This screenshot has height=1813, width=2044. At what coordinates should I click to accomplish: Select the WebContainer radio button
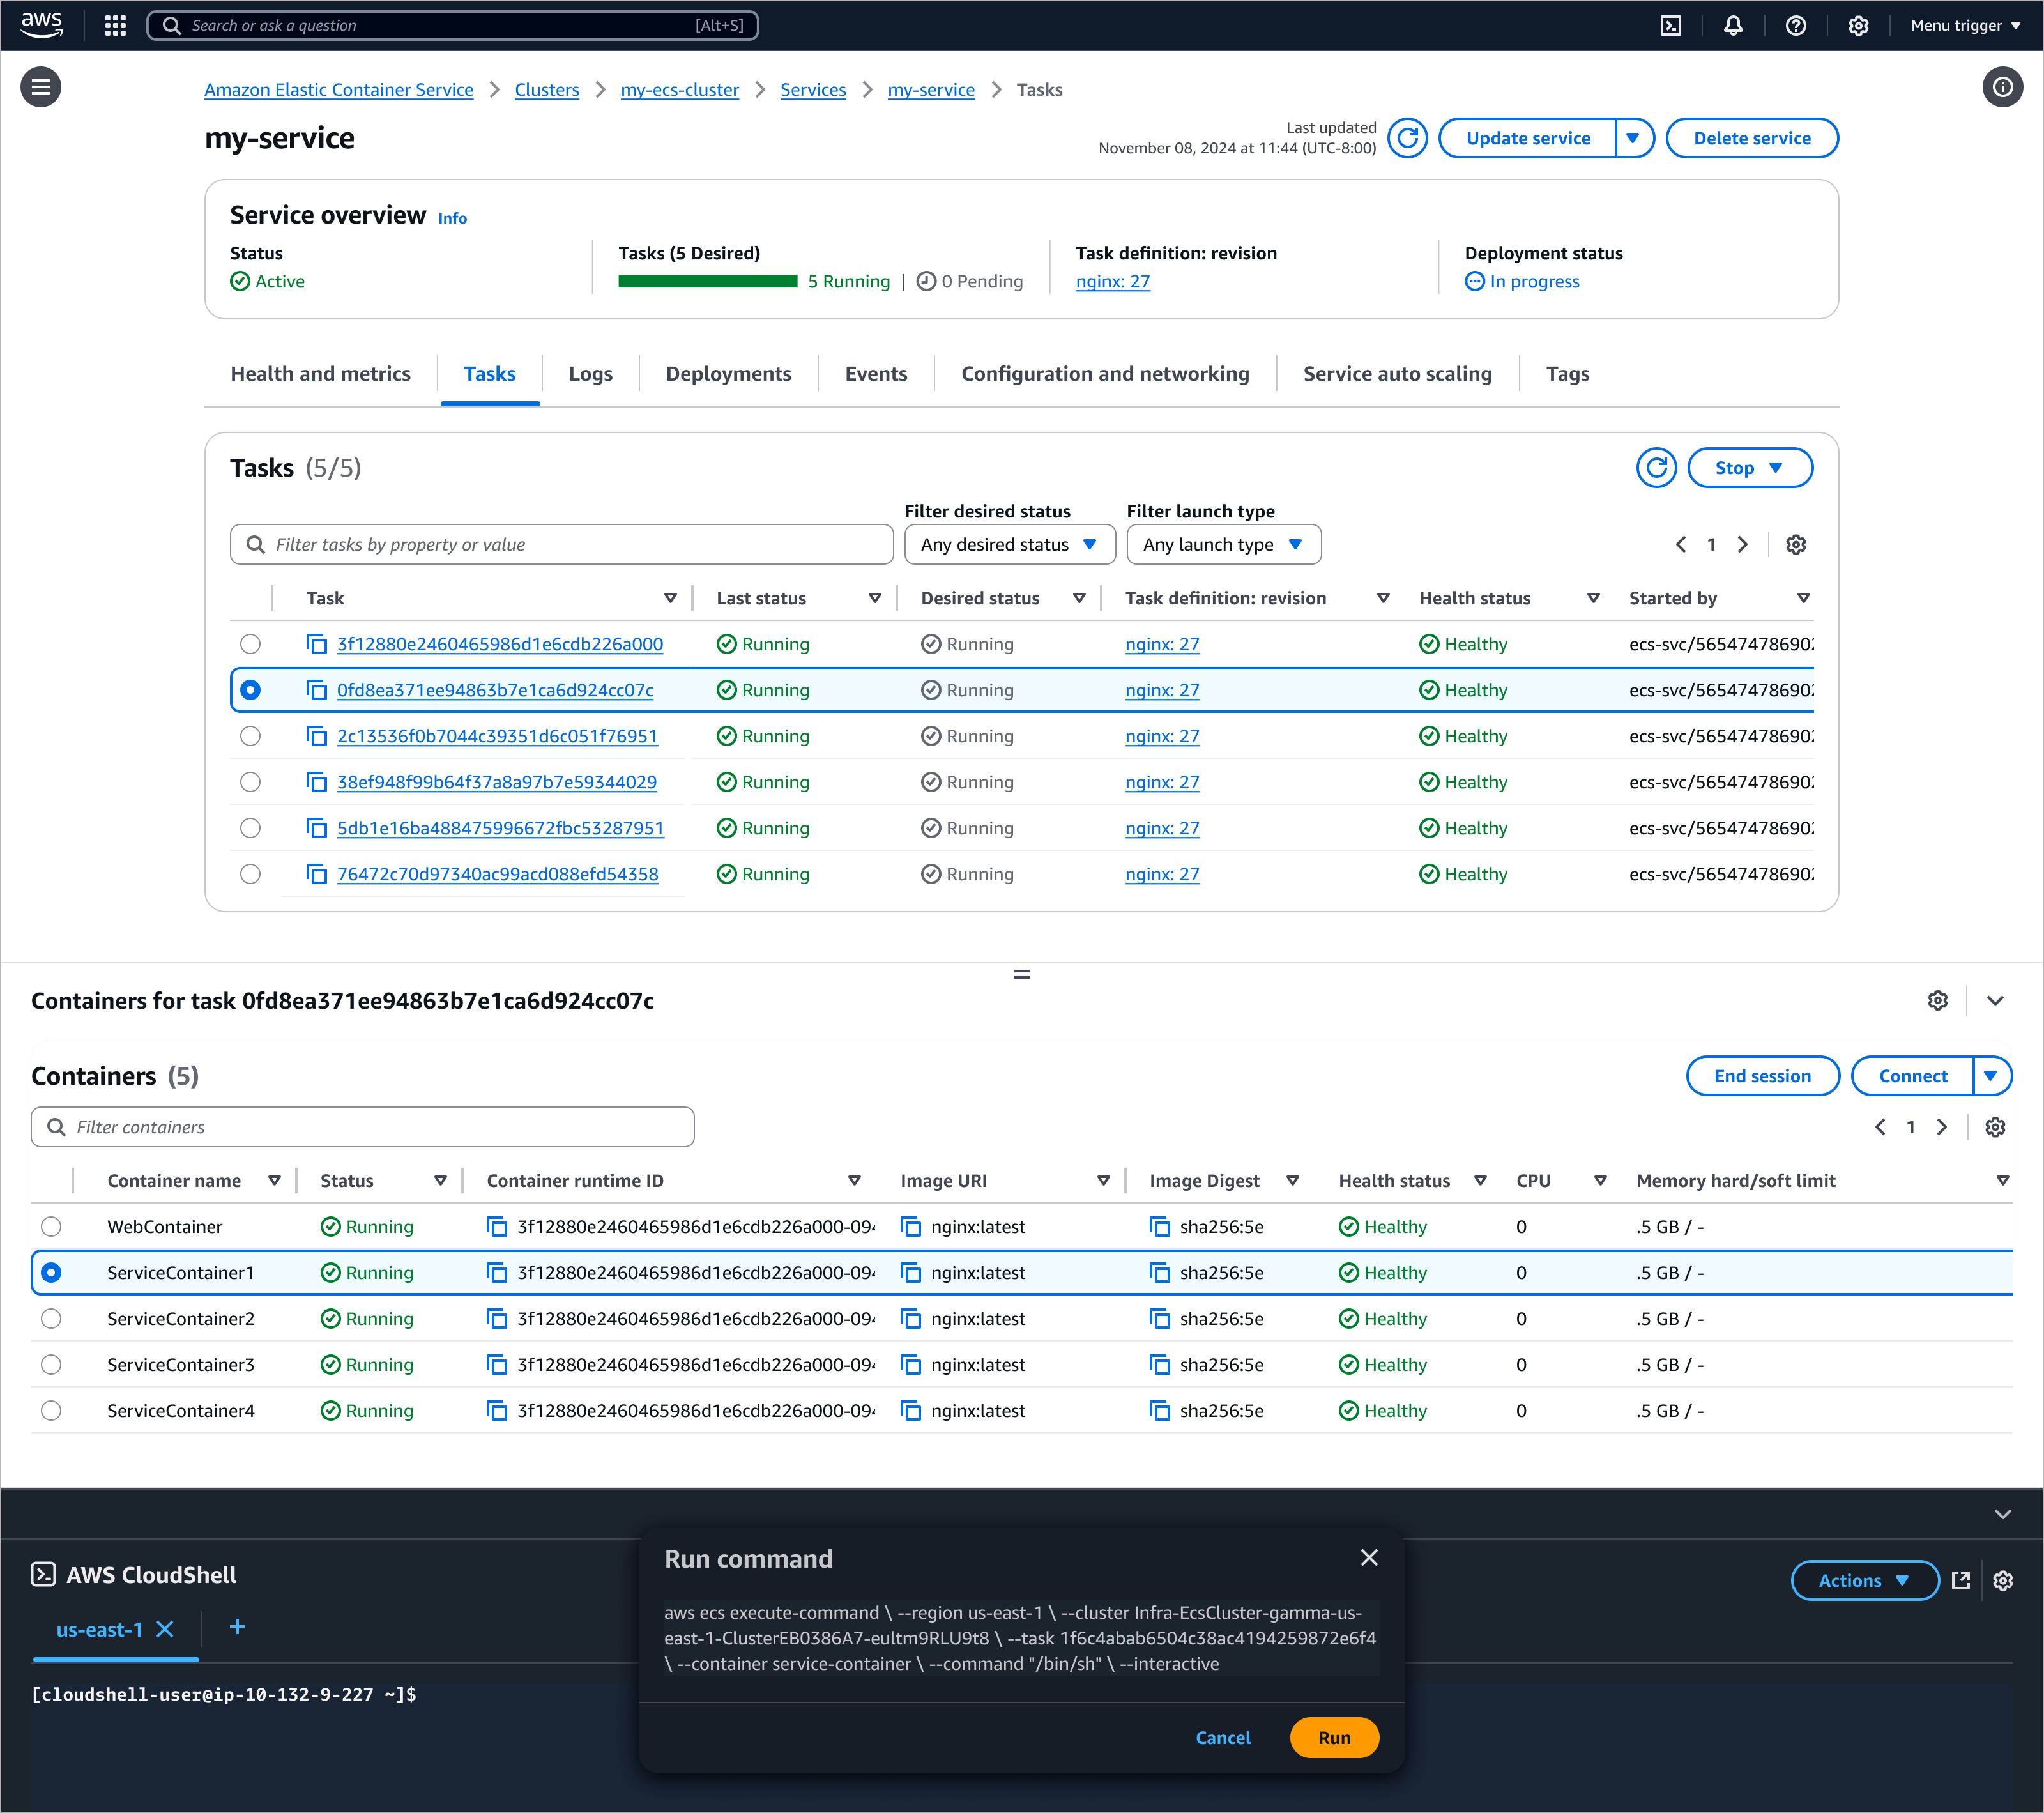tap(51, 1227)
